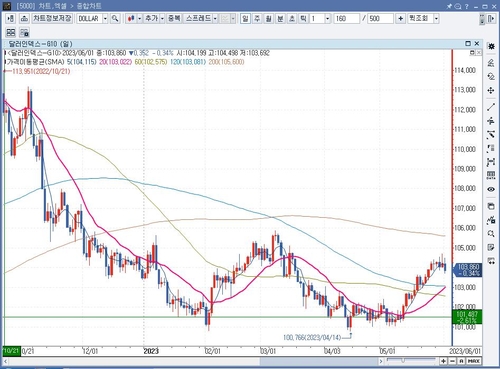The image size is (500, 369).
Task: Click the 중복 button
Action: (174, 19)
